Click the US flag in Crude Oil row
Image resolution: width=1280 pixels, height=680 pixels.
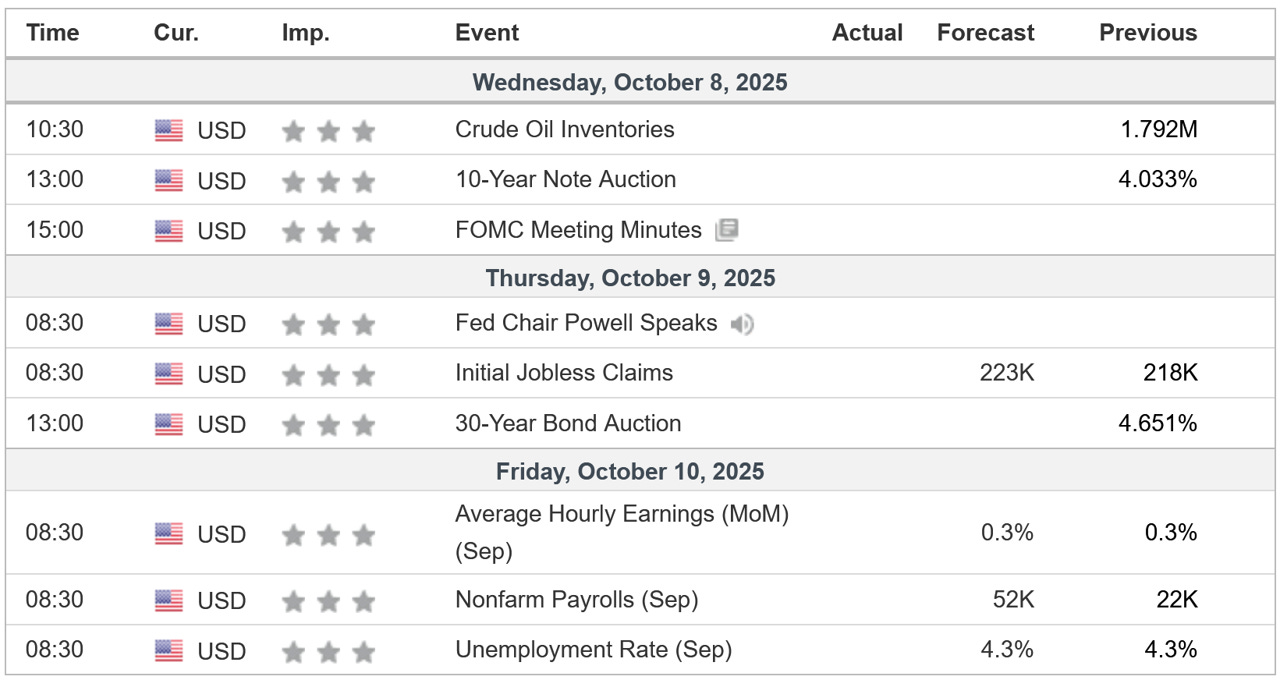pyautogui.click(x=169, y=130)
